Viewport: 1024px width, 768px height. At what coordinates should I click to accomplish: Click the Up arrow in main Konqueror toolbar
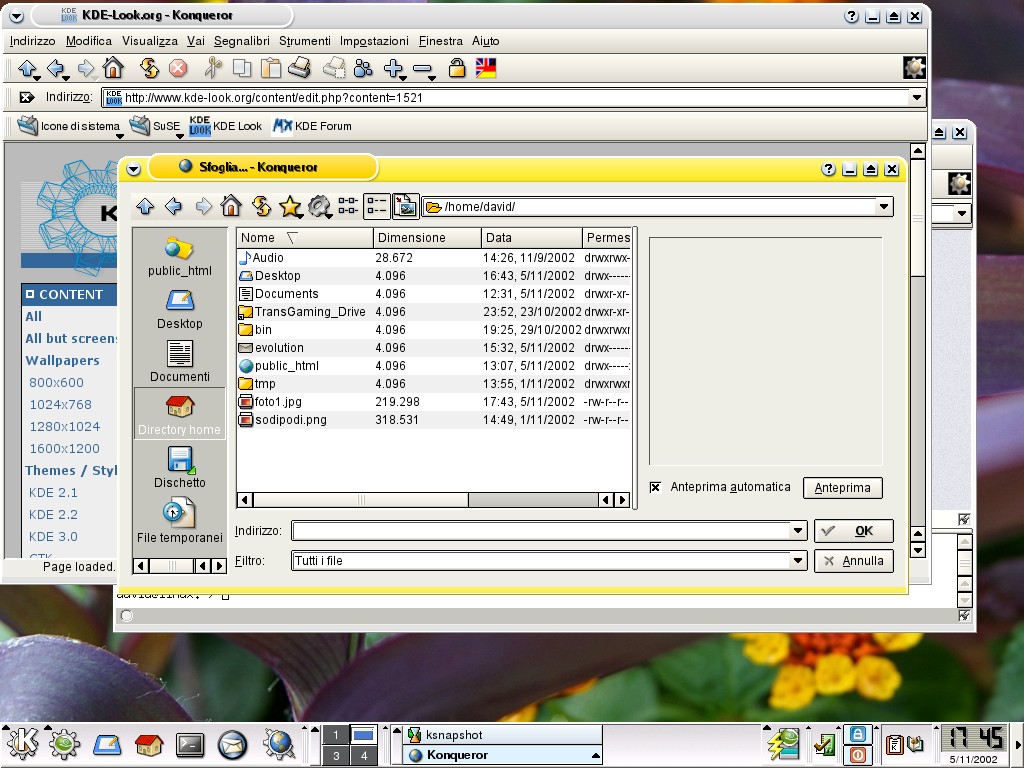click(27, 68)
